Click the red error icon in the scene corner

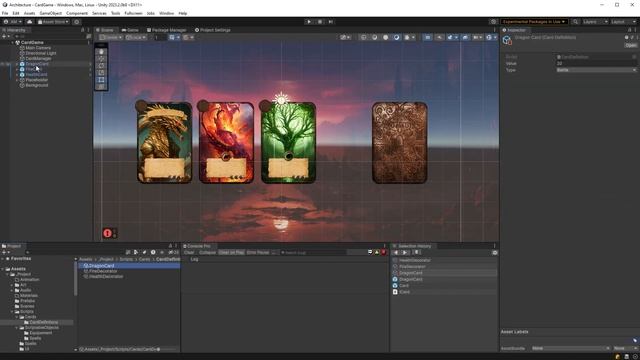click(x=107, y=233)
